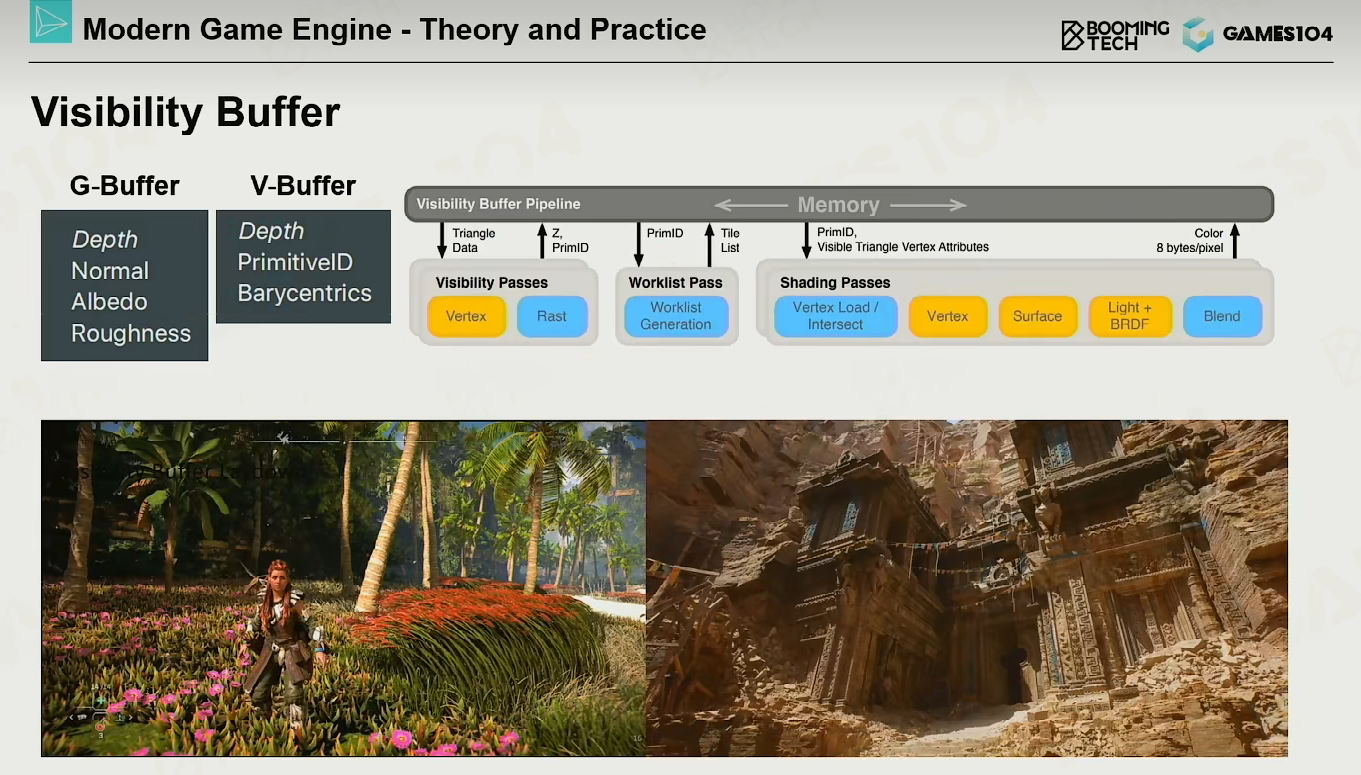Select the 'Modern Game Engine - Theory and Practice' title
1361x775 pixels.
coord(394,29)
